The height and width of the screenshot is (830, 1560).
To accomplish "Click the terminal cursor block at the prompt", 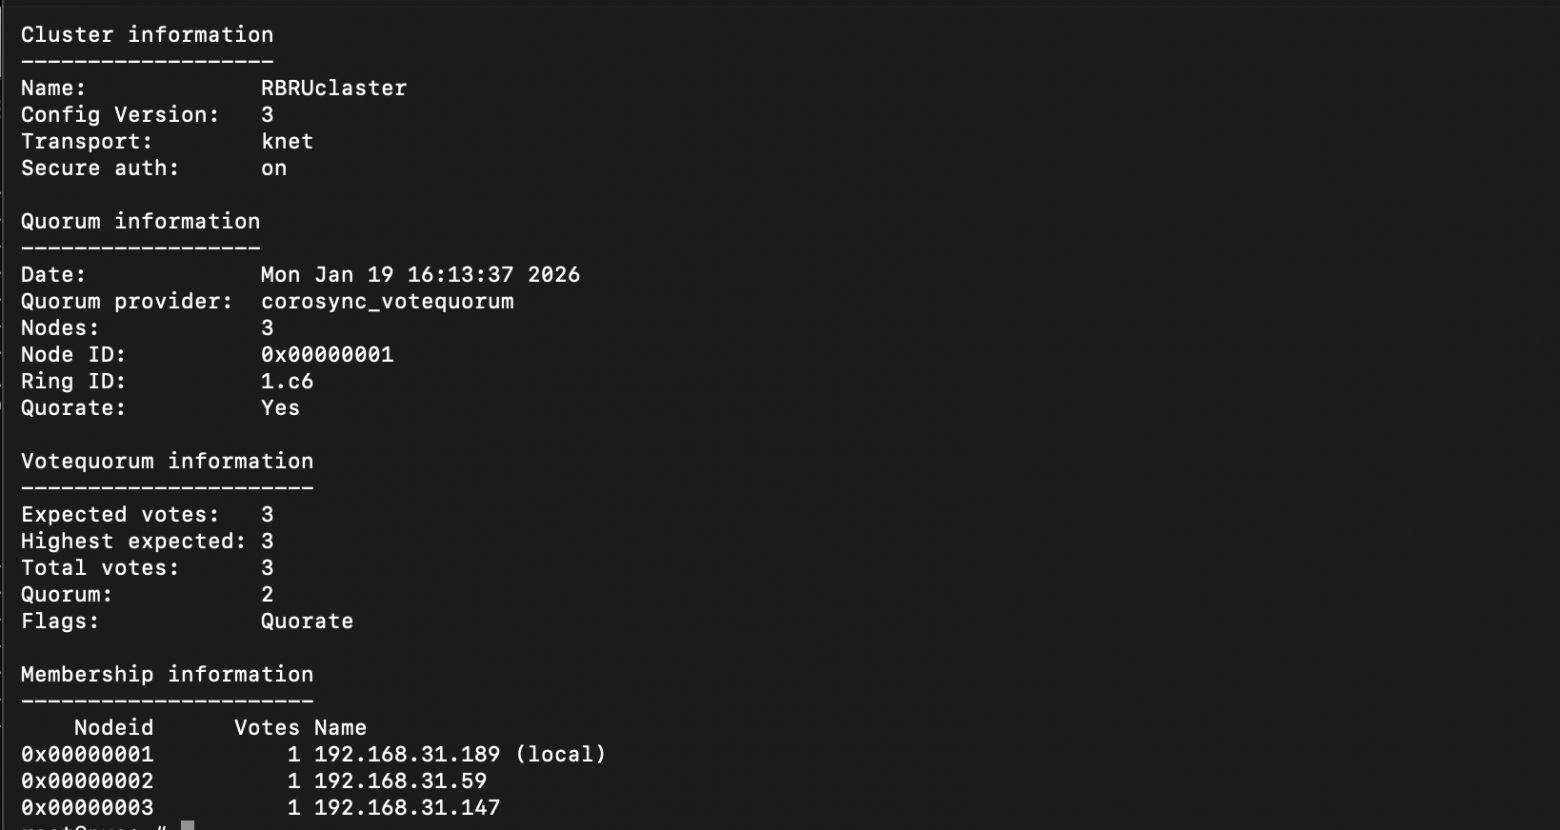I will click(187, 826).
